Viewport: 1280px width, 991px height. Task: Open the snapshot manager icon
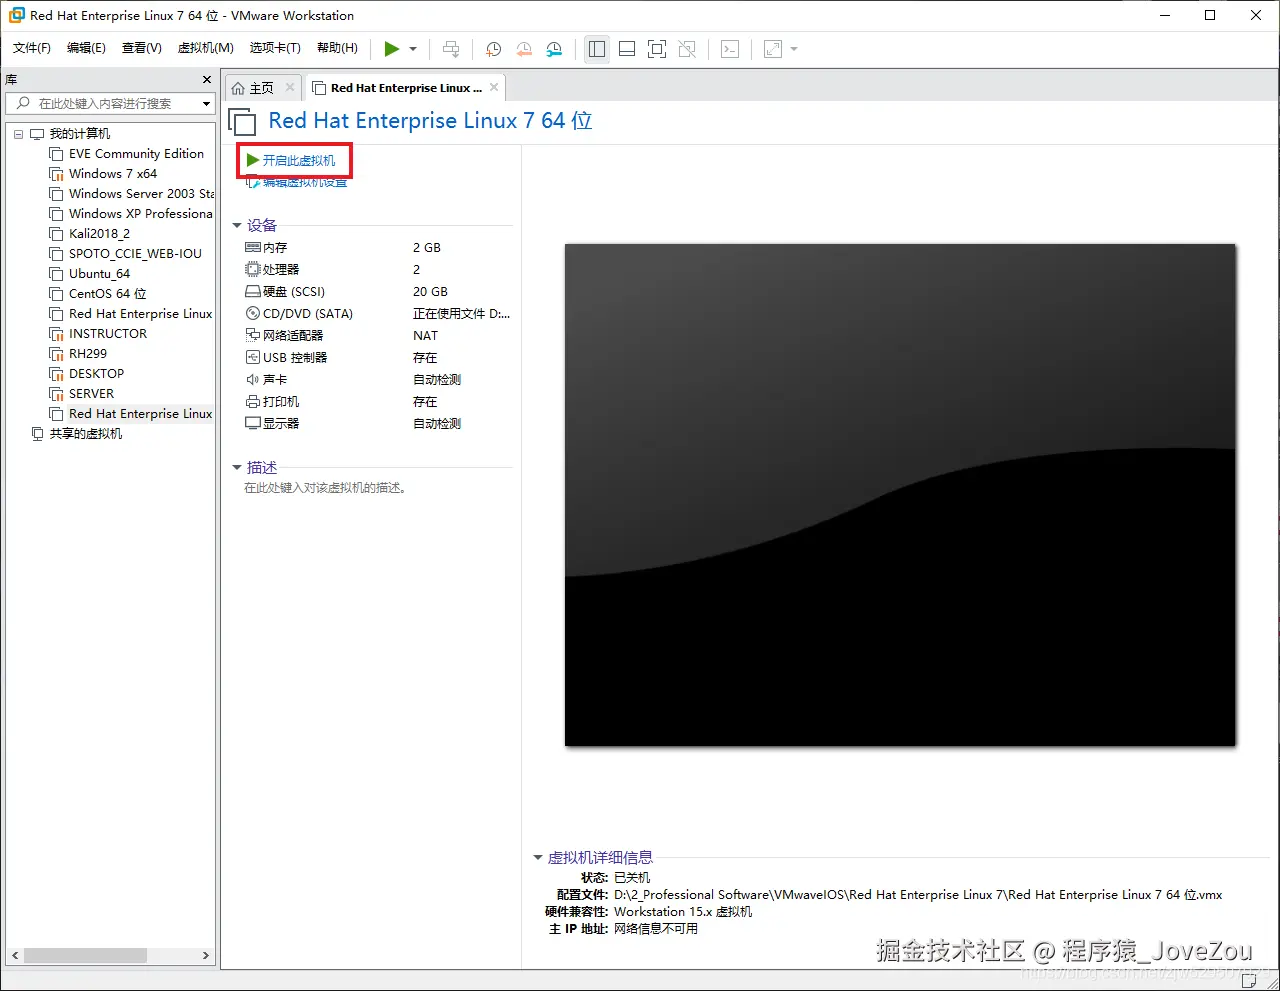click(554, 49)
